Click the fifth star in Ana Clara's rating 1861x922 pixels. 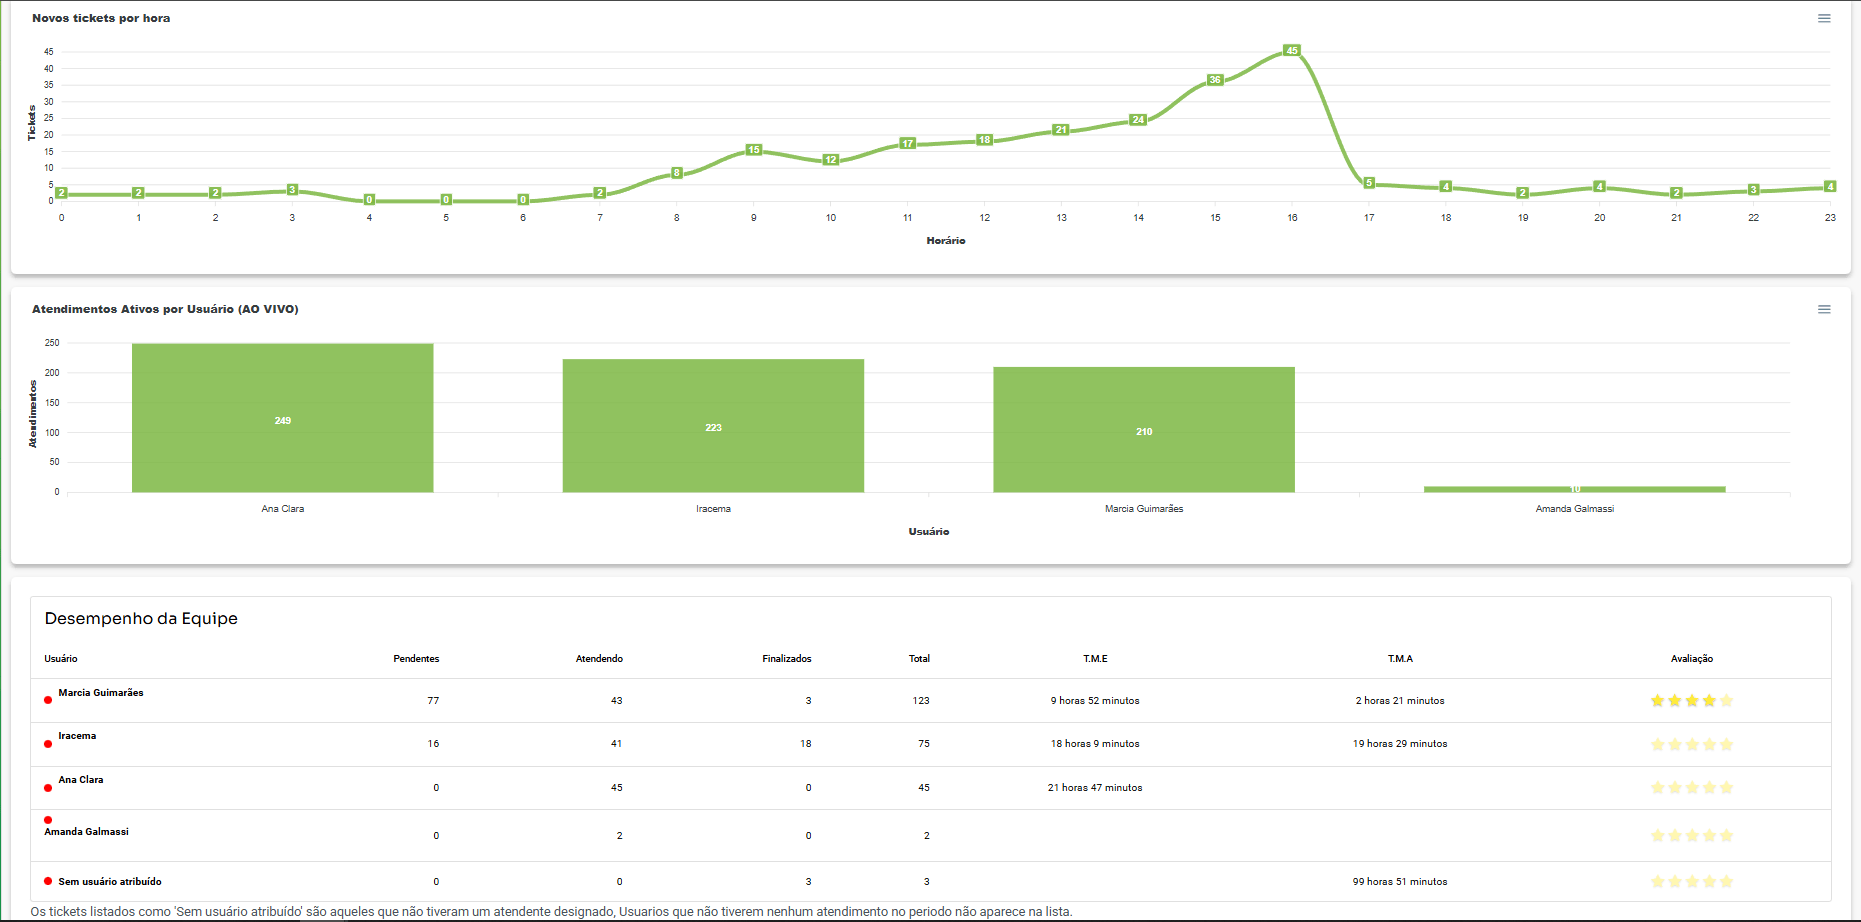(1725, 787)
